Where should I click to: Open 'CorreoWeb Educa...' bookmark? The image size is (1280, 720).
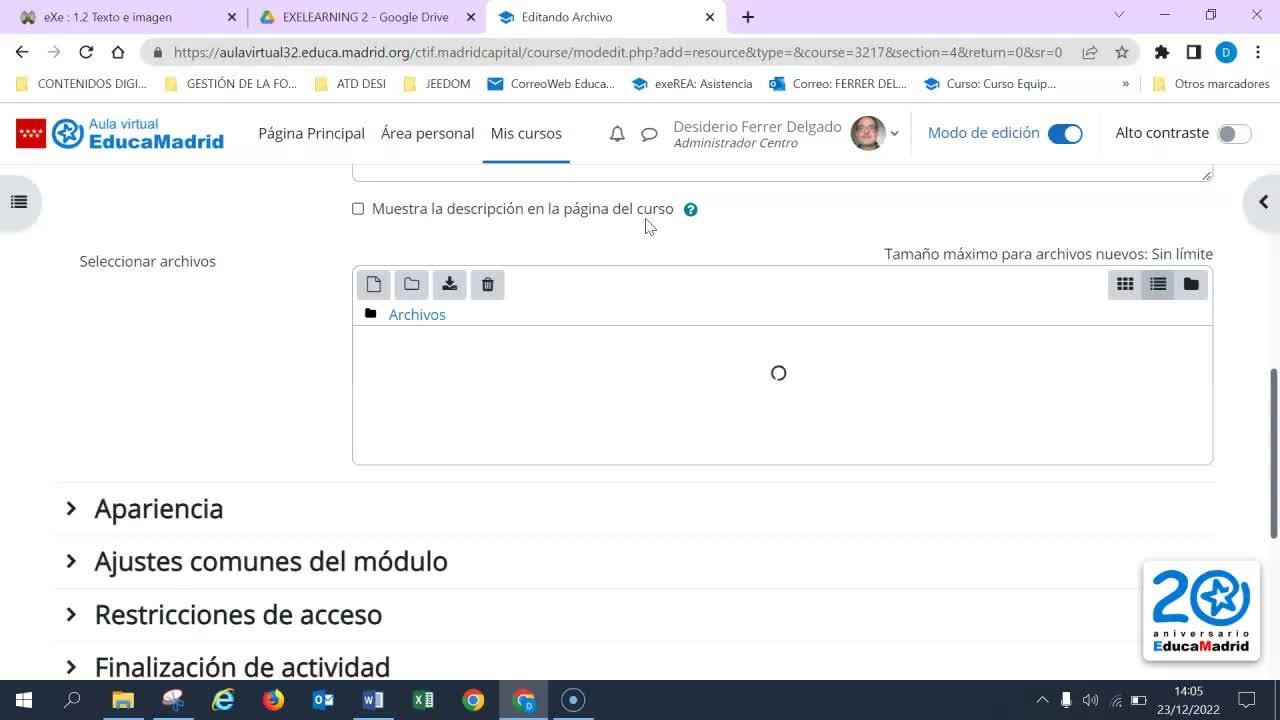[x=551, y=84]
